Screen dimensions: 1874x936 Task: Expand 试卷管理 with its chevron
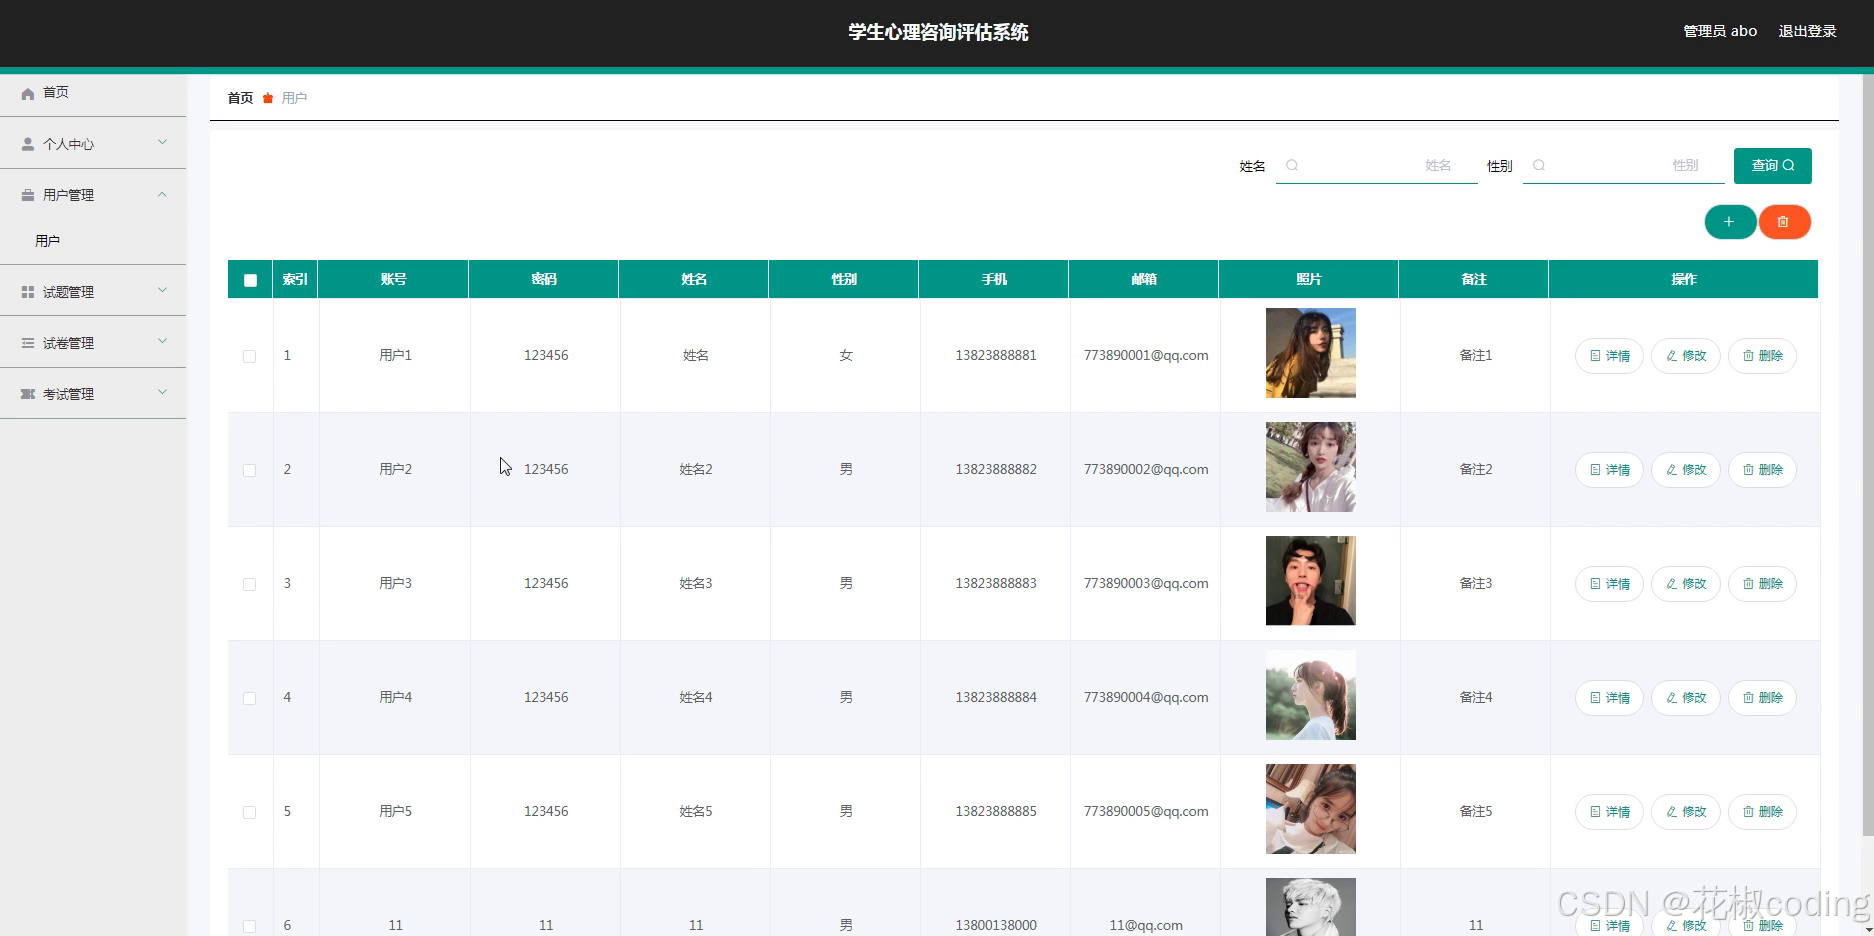click(x=162, y=342)
